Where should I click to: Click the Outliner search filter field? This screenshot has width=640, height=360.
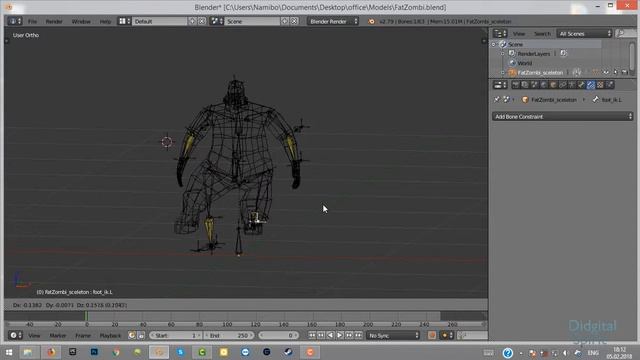point(626,34)
